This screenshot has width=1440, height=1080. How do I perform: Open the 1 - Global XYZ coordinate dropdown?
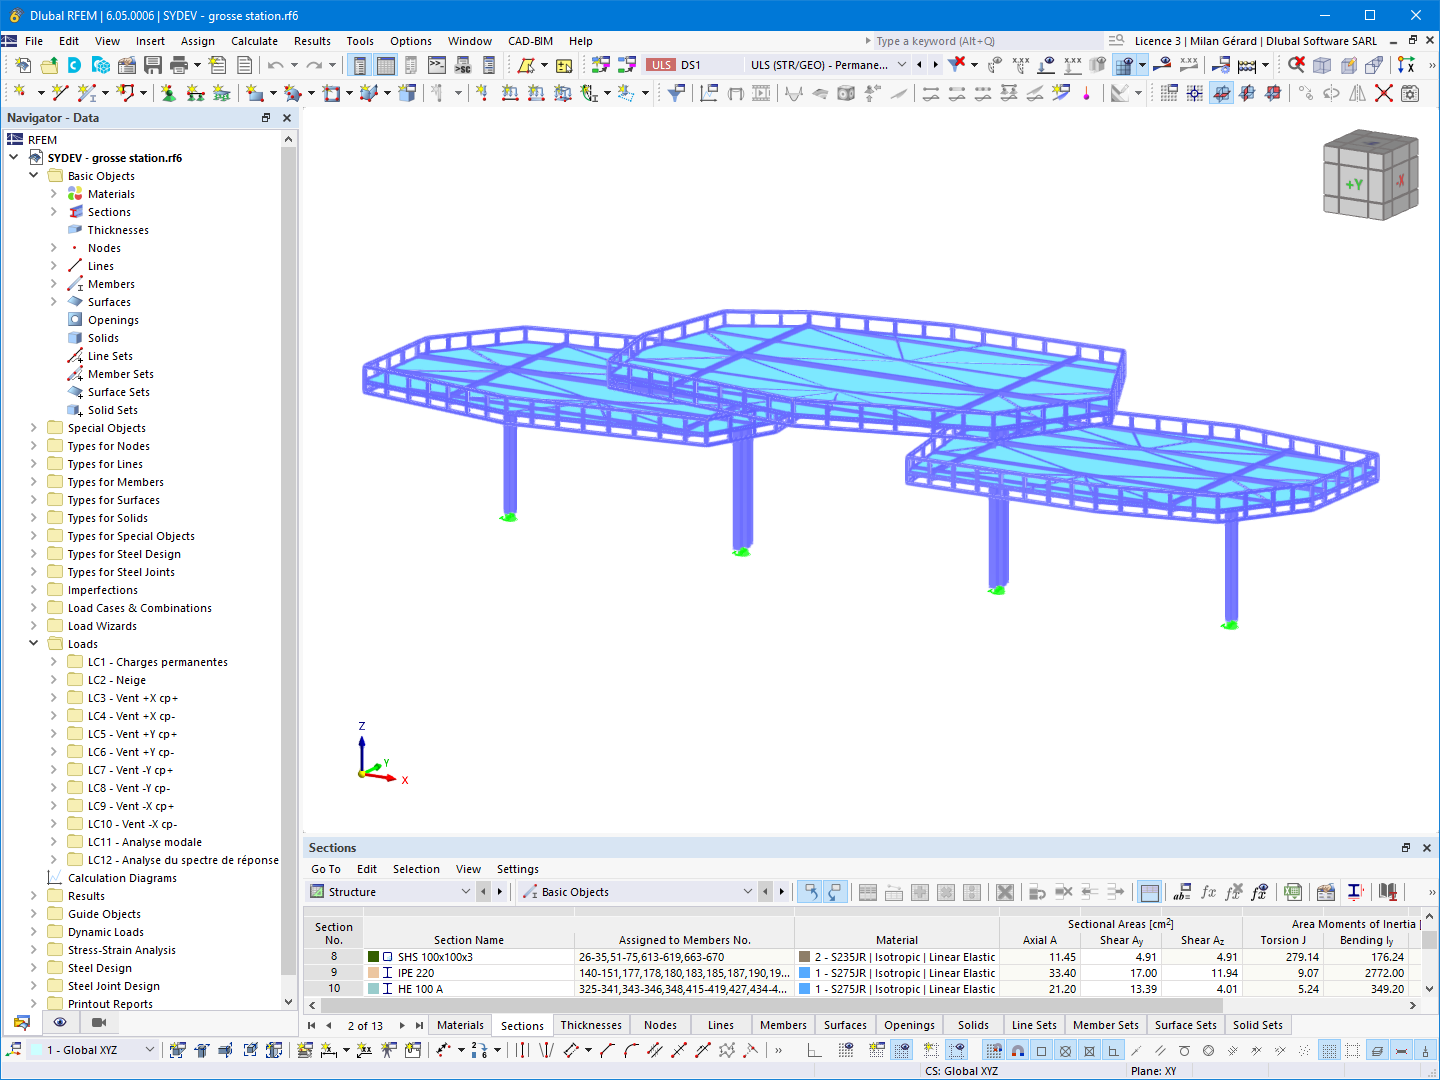click(150, 1050)
